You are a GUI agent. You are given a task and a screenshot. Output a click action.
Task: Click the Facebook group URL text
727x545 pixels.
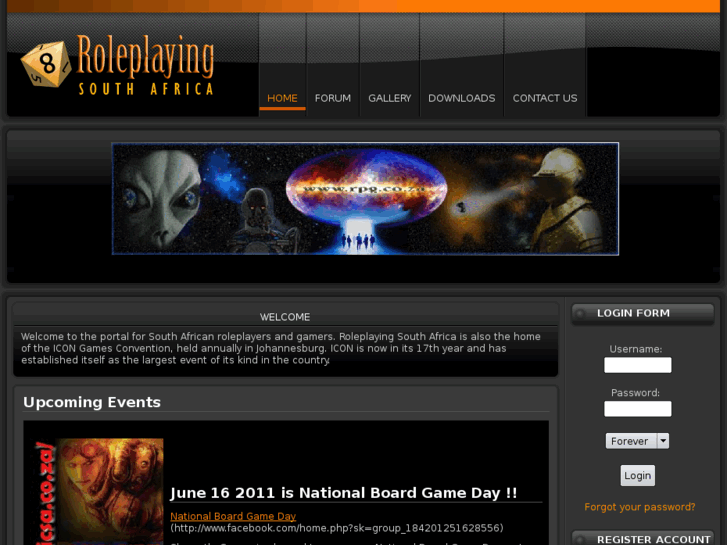337,528
